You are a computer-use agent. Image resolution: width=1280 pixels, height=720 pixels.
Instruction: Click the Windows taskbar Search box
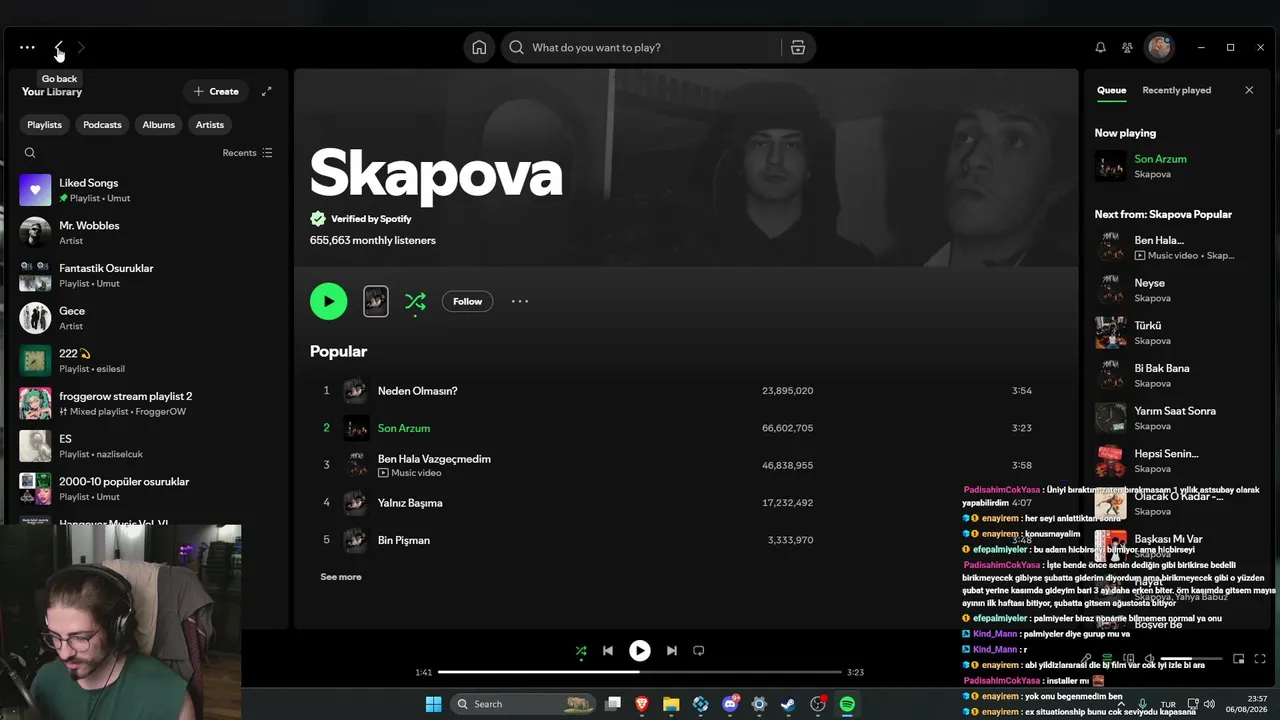[x=522, y=704]
